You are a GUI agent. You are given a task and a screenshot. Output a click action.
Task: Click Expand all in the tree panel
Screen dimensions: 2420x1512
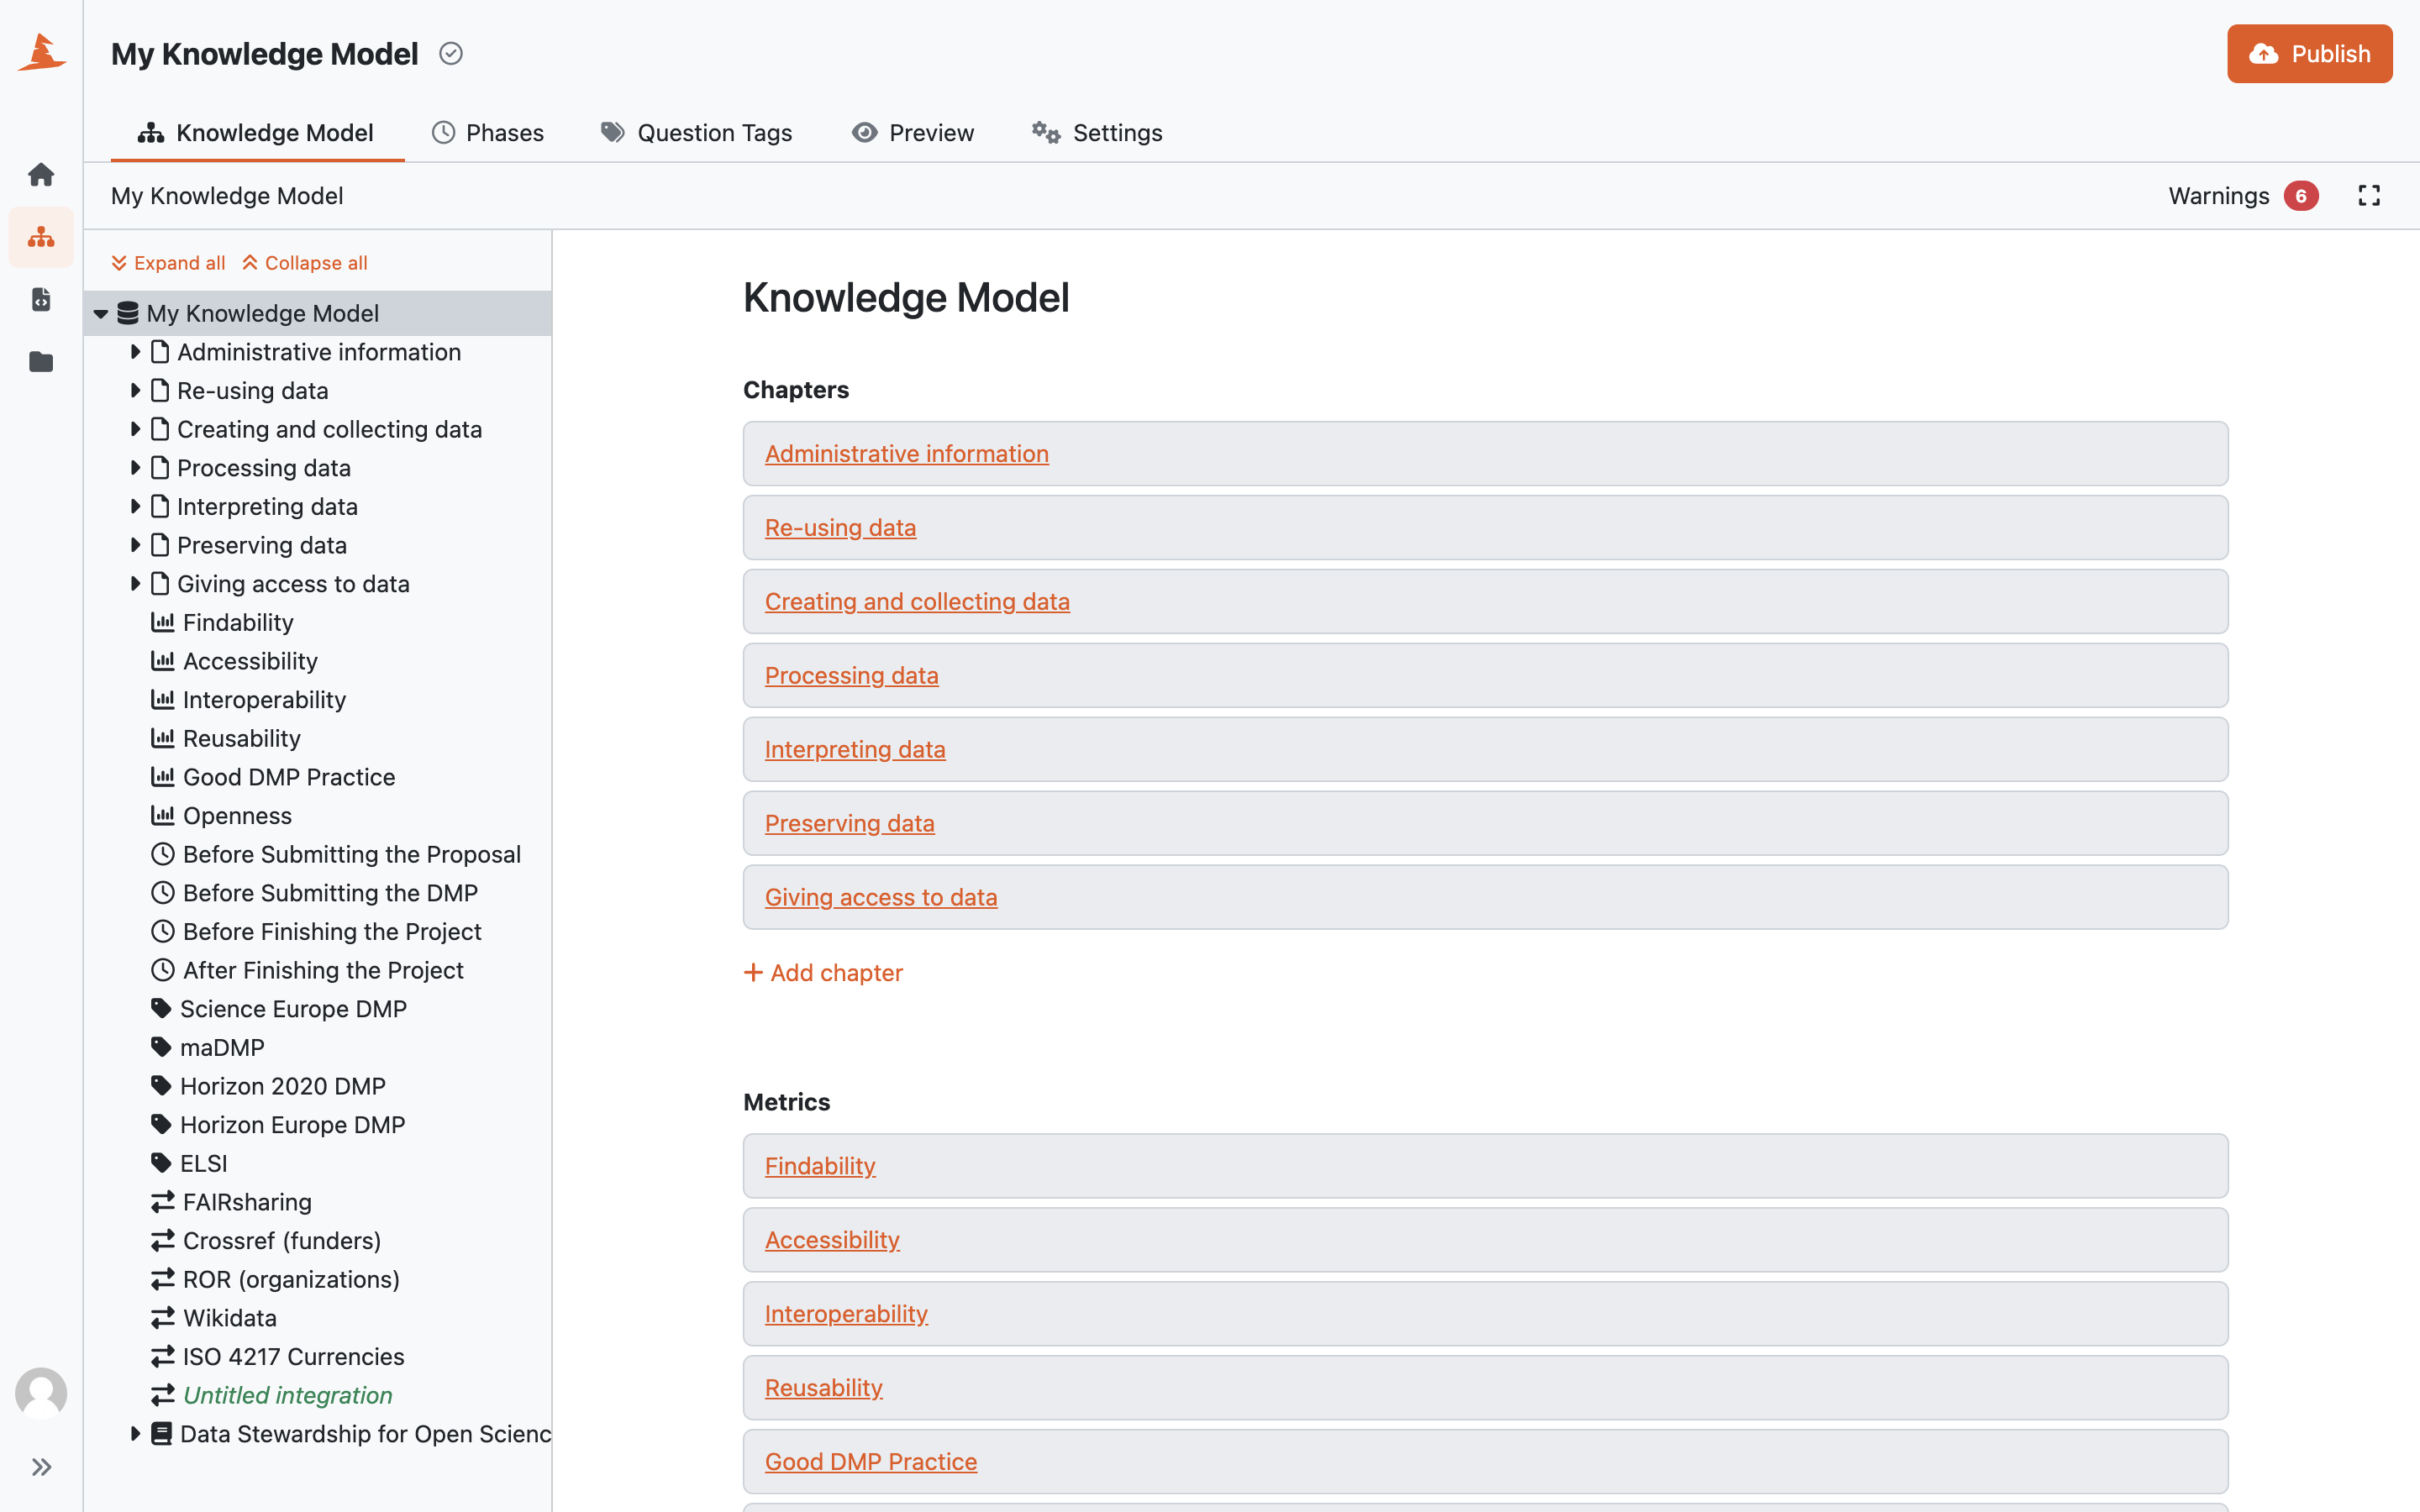click(168, 263)
